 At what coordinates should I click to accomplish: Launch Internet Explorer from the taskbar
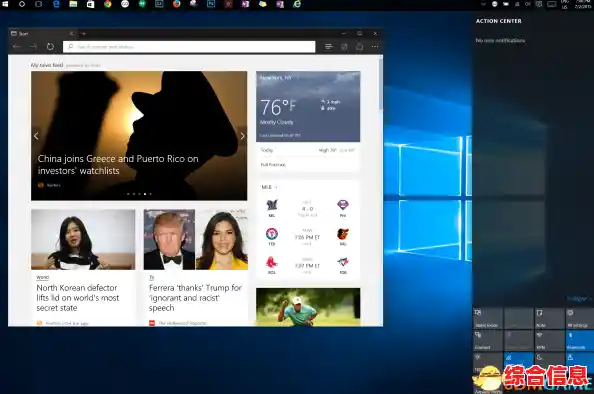click(x=297, y=4)
